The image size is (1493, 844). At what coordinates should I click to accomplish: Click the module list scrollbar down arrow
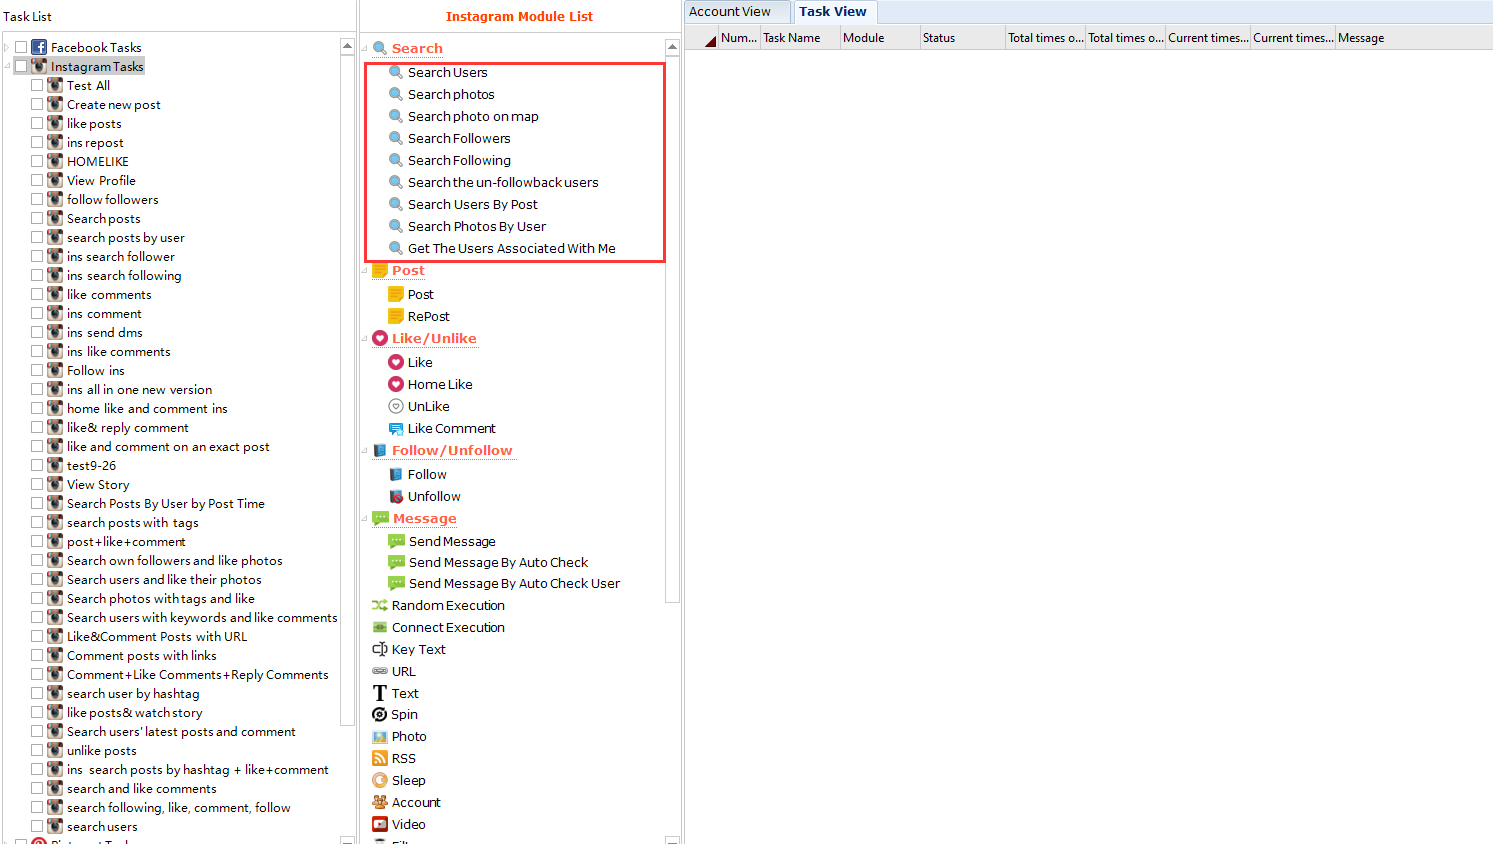pos(672,840)
